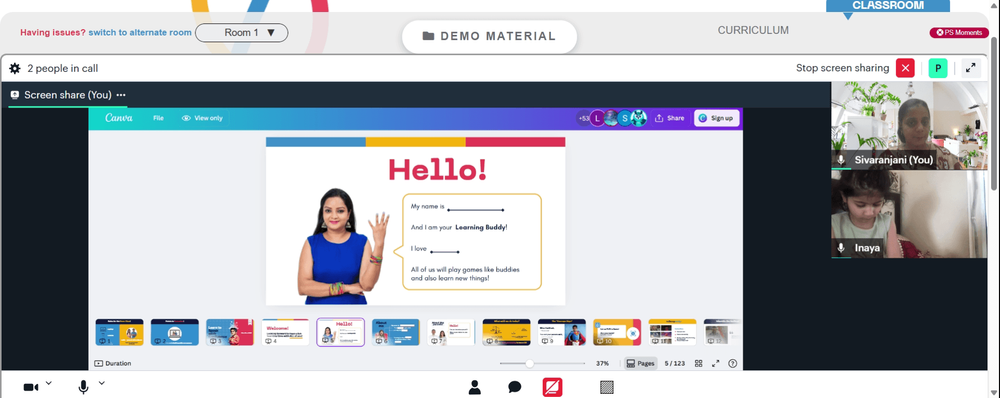Image resolution: width=1000 pixels, height=398 pixels.
Task: Open the chat bubble icon
Action: (x=515, y=387)
